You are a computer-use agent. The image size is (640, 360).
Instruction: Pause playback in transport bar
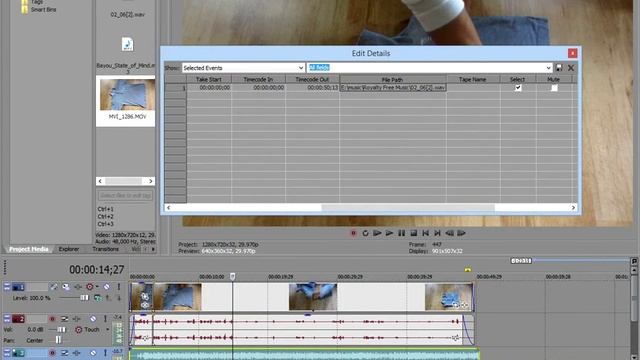402,233
